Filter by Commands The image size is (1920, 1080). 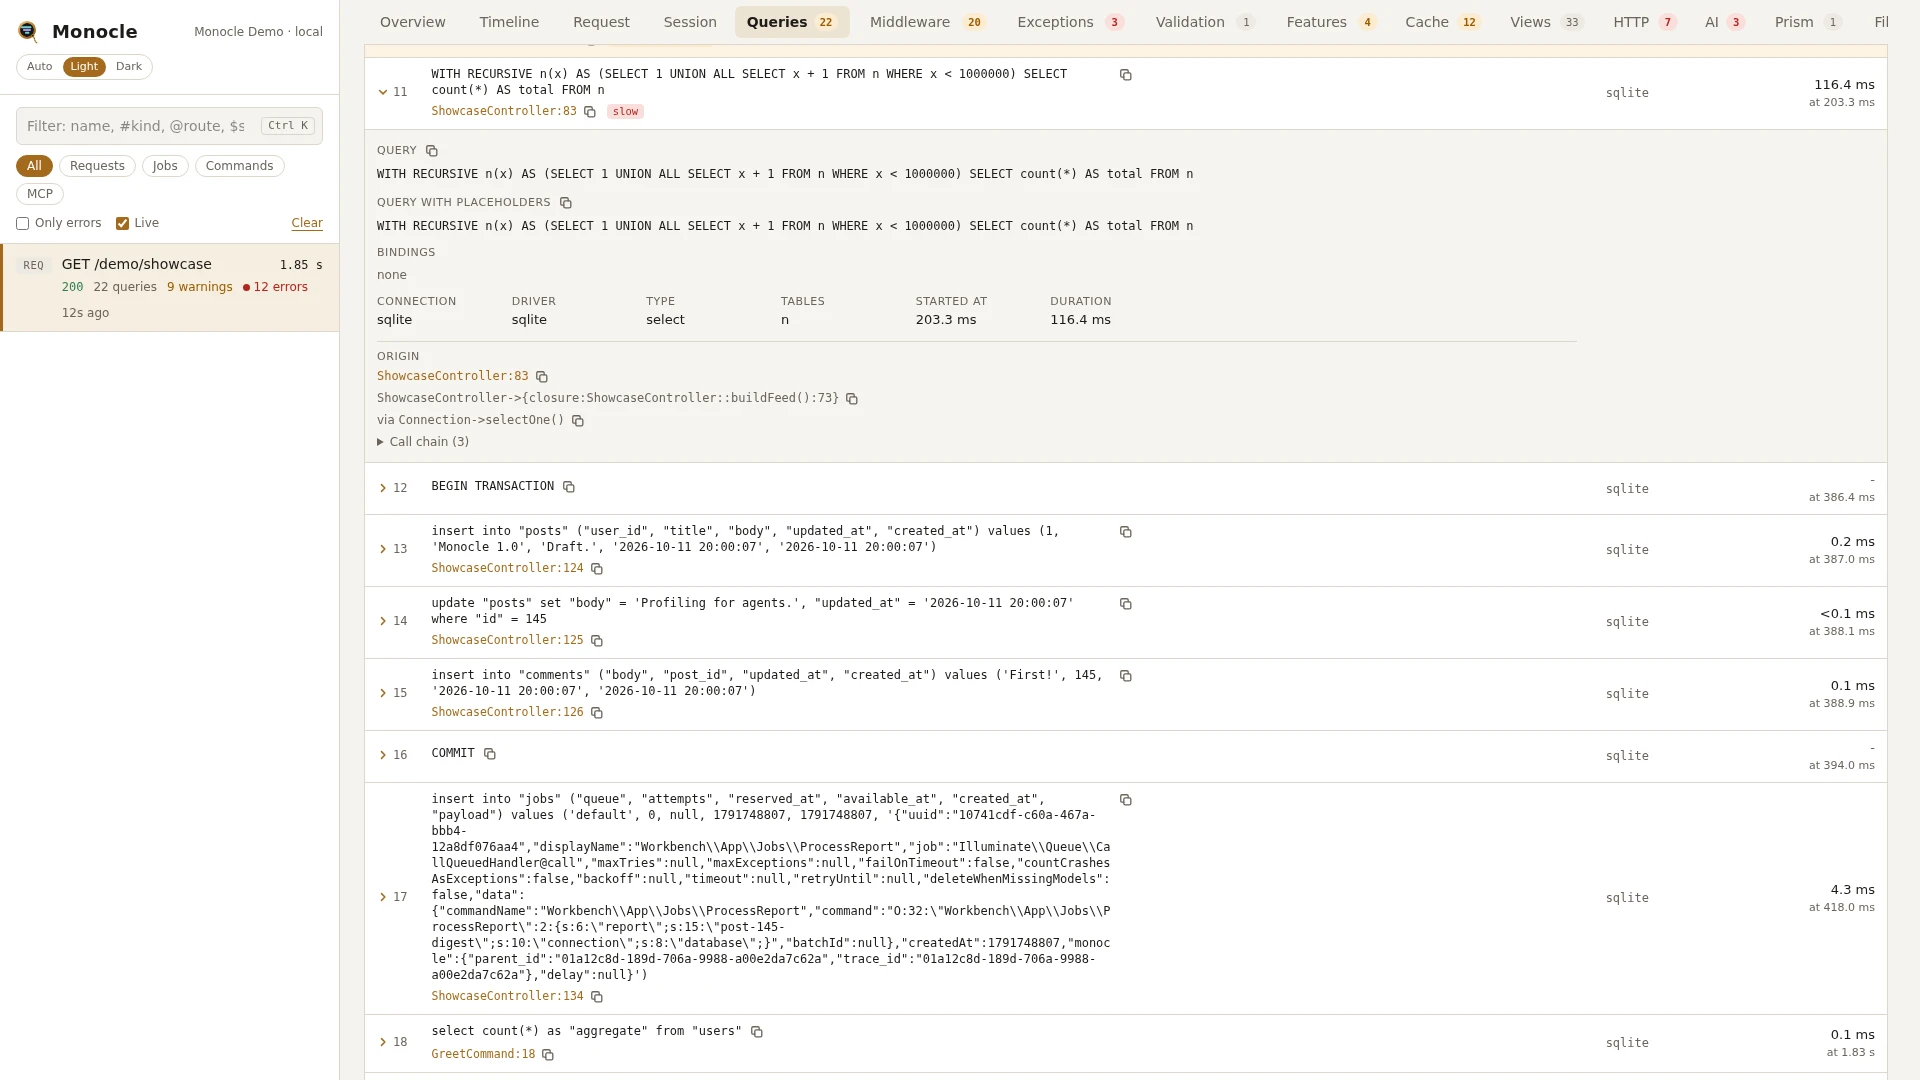pos(239,166)
